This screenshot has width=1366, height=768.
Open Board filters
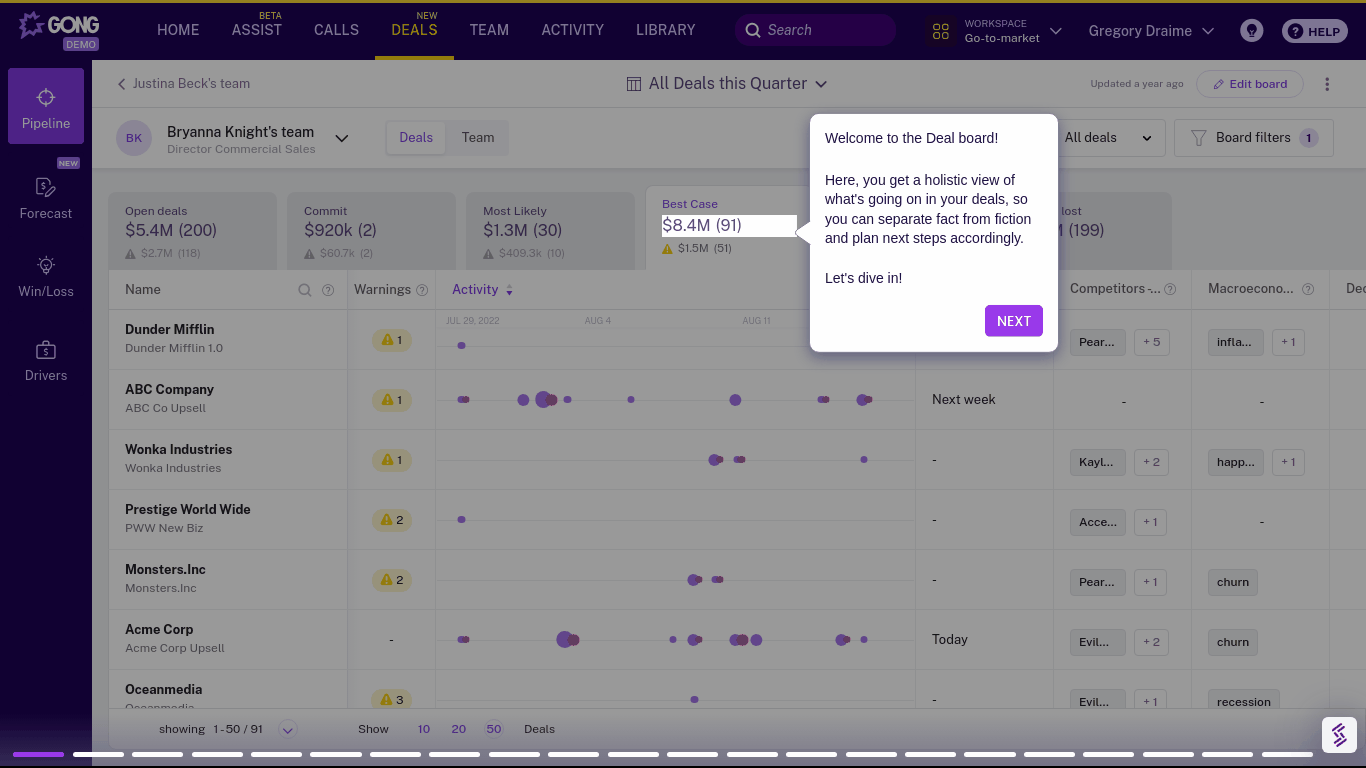point(1254,138)
